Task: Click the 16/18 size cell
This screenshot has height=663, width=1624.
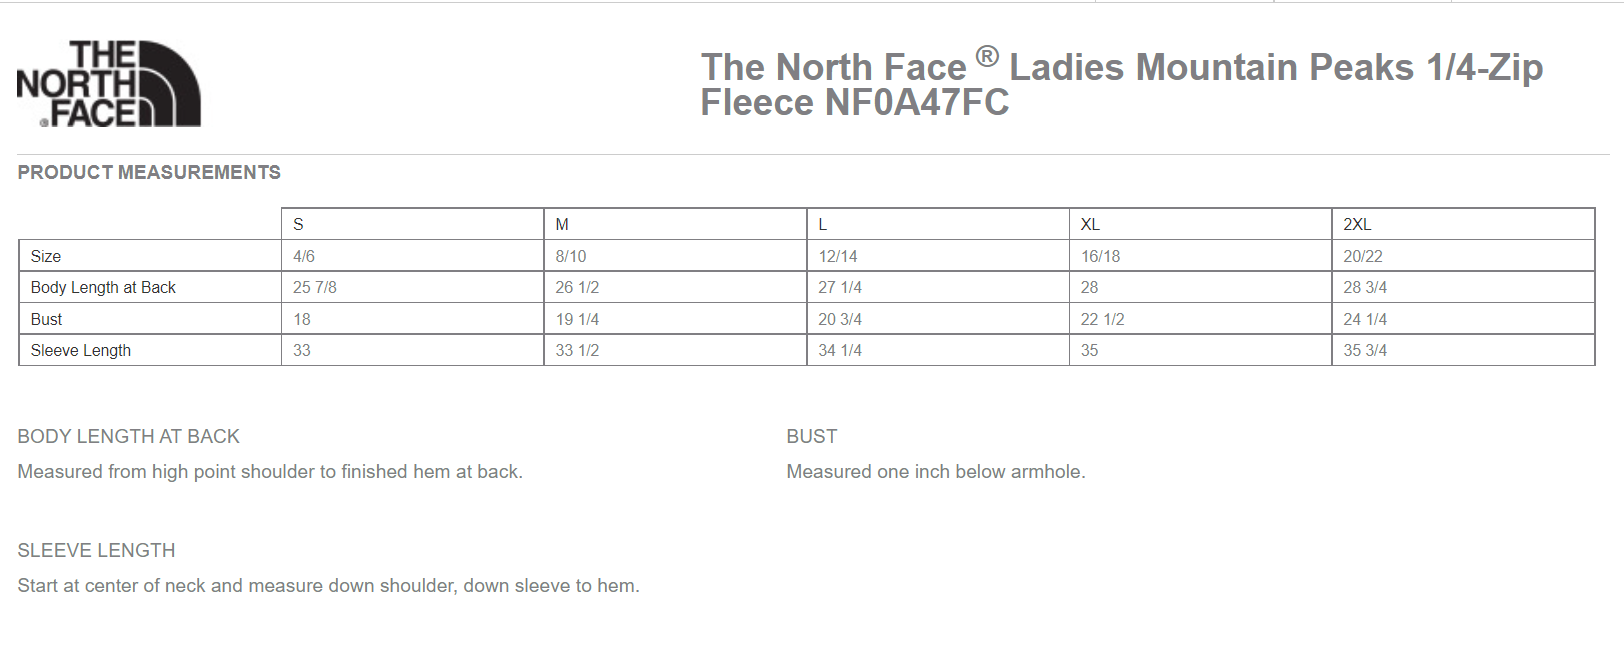Action: click(1200, 256)
